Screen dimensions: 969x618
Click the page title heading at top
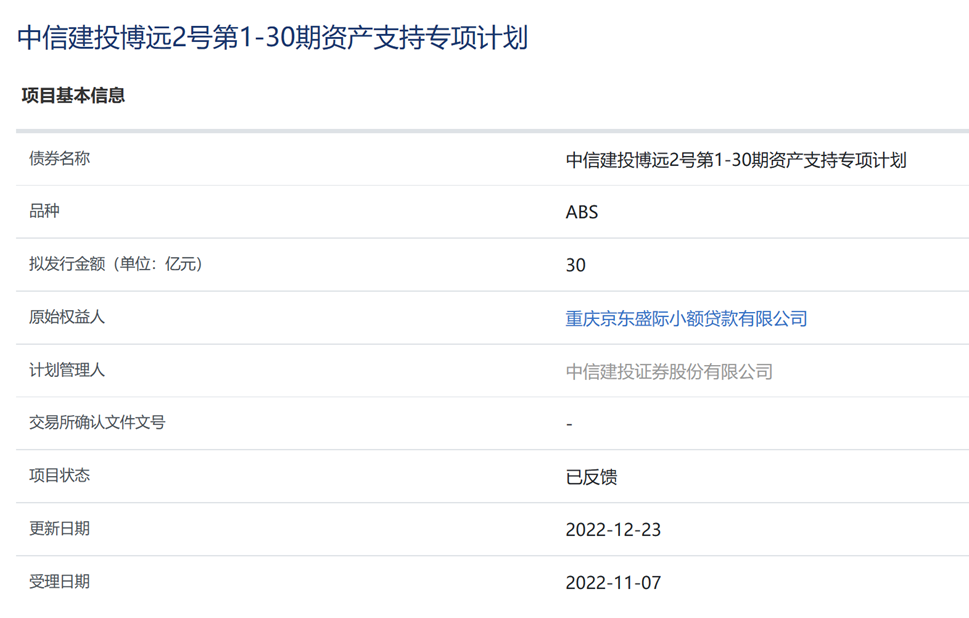pyautogui.click(x=272, y=38)
